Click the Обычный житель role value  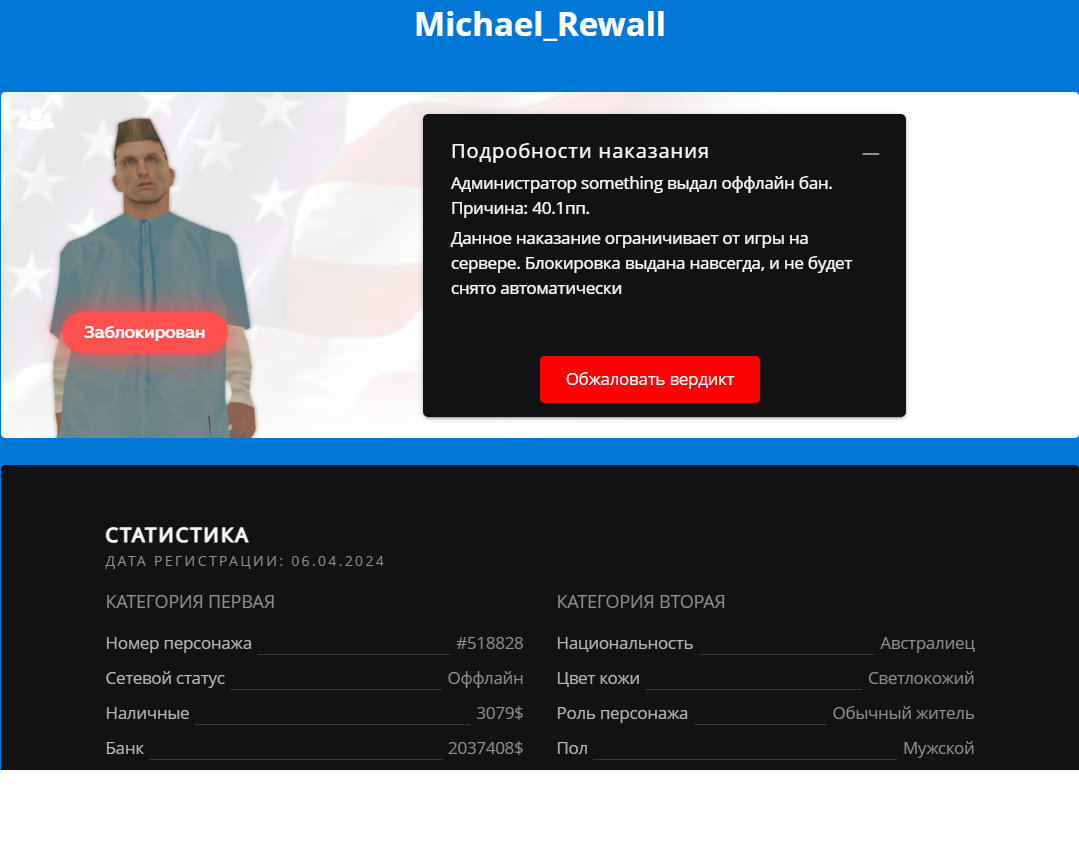pyautogui.click(x=903, y=713)
